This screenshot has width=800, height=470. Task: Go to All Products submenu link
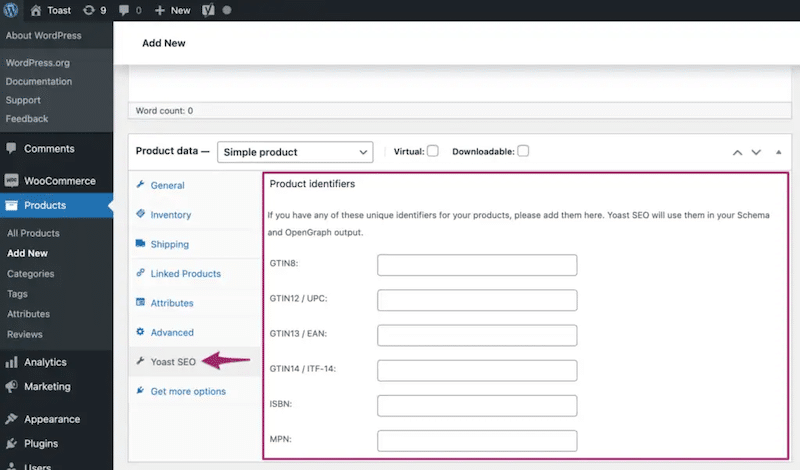(33, 233)
